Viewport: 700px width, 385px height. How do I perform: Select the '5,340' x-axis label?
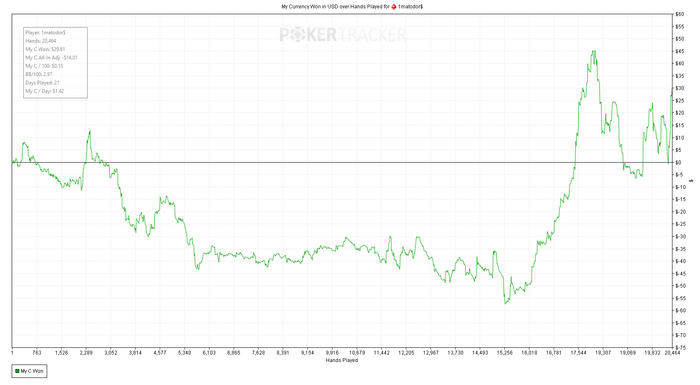184,353
